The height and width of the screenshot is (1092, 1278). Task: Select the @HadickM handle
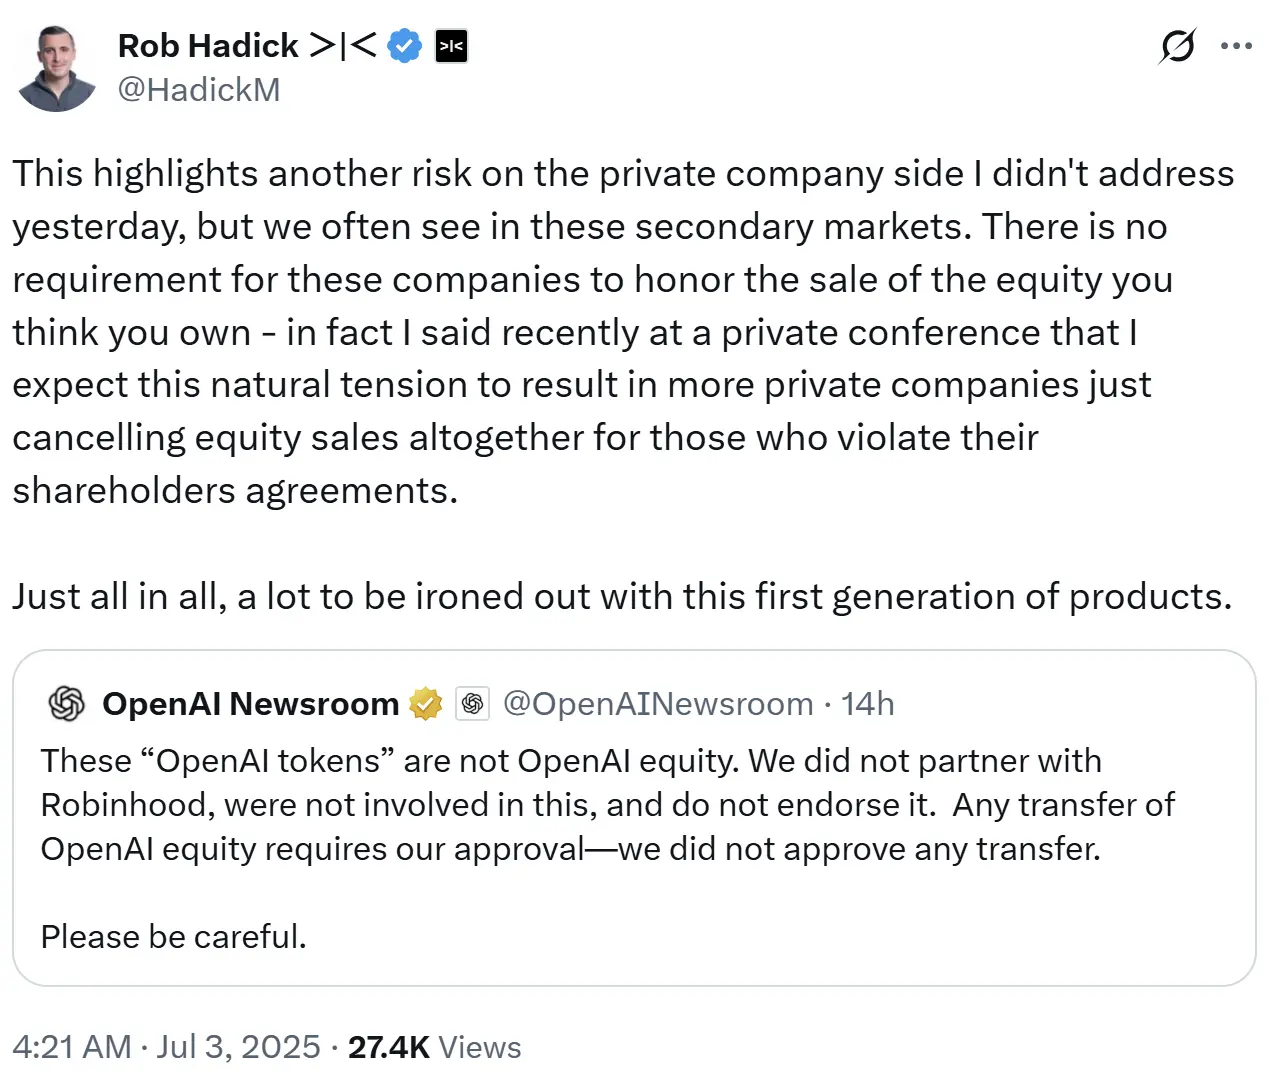199,90
